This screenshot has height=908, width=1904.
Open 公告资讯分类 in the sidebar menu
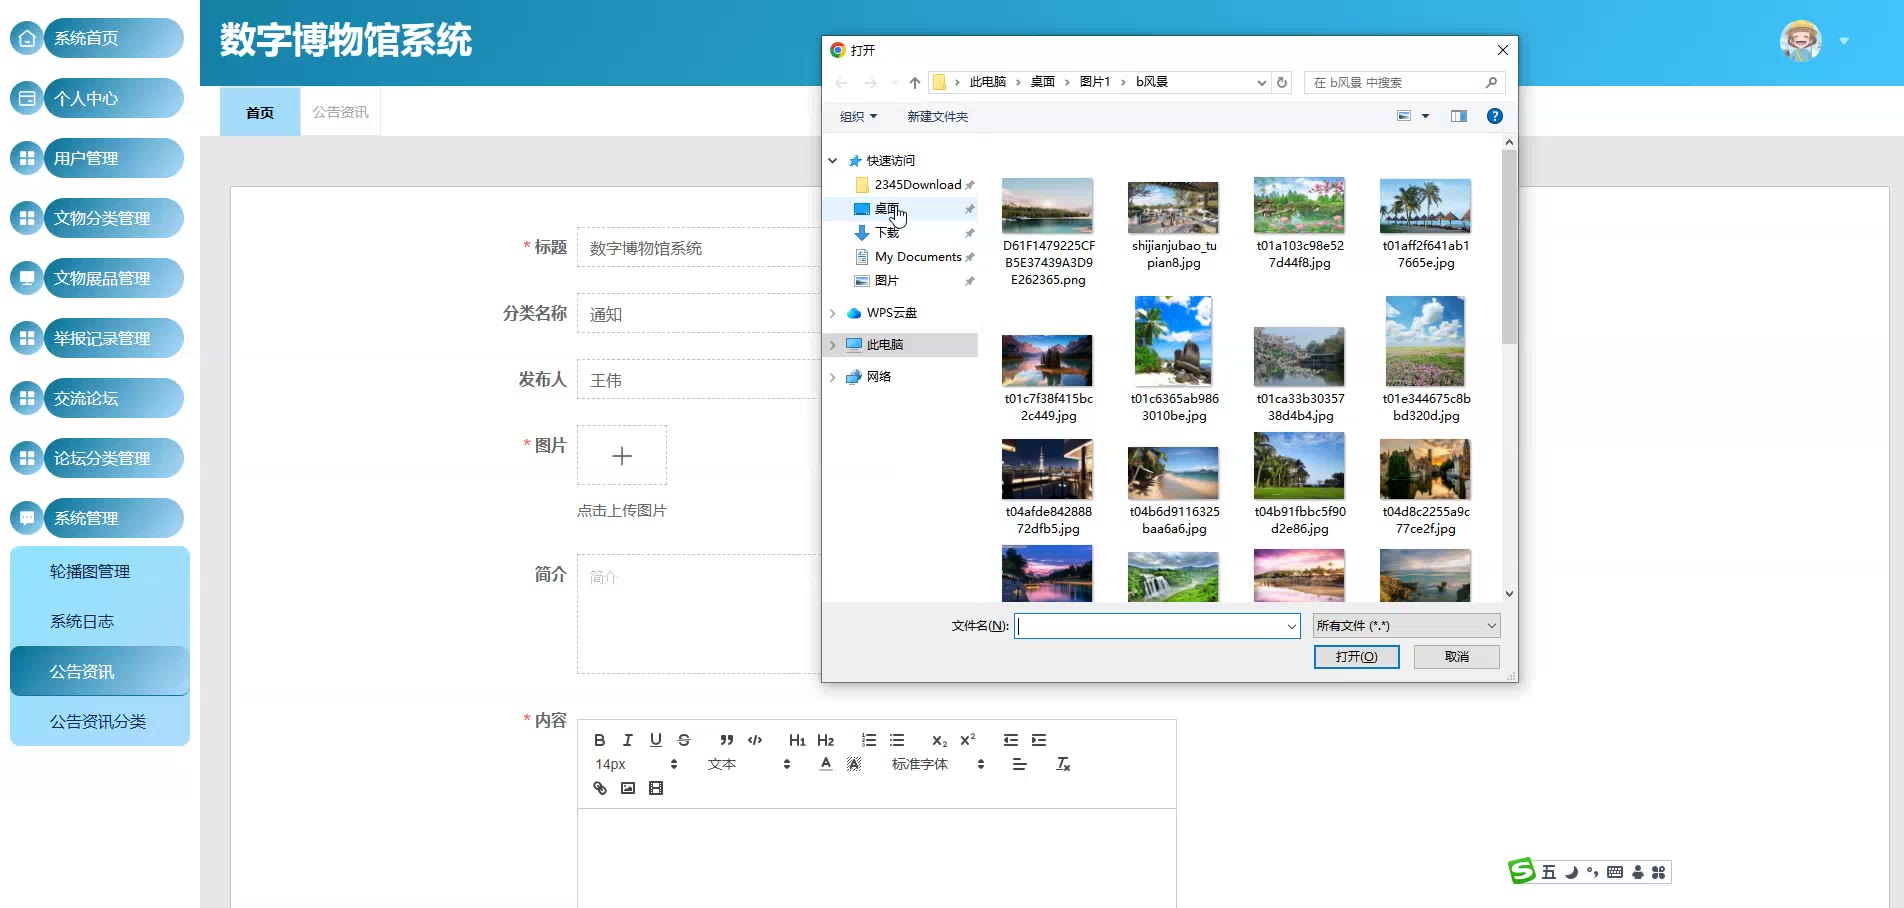[98, 721]
